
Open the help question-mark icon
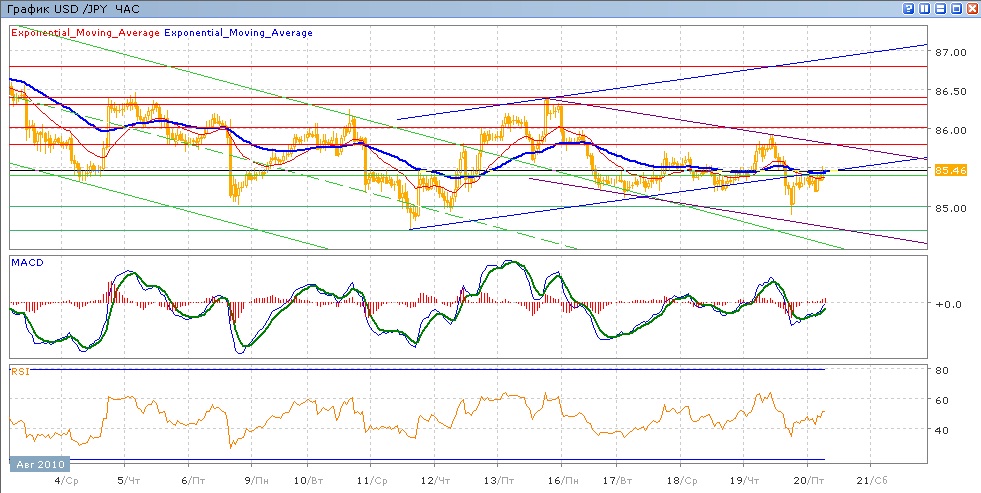[909, 8]
